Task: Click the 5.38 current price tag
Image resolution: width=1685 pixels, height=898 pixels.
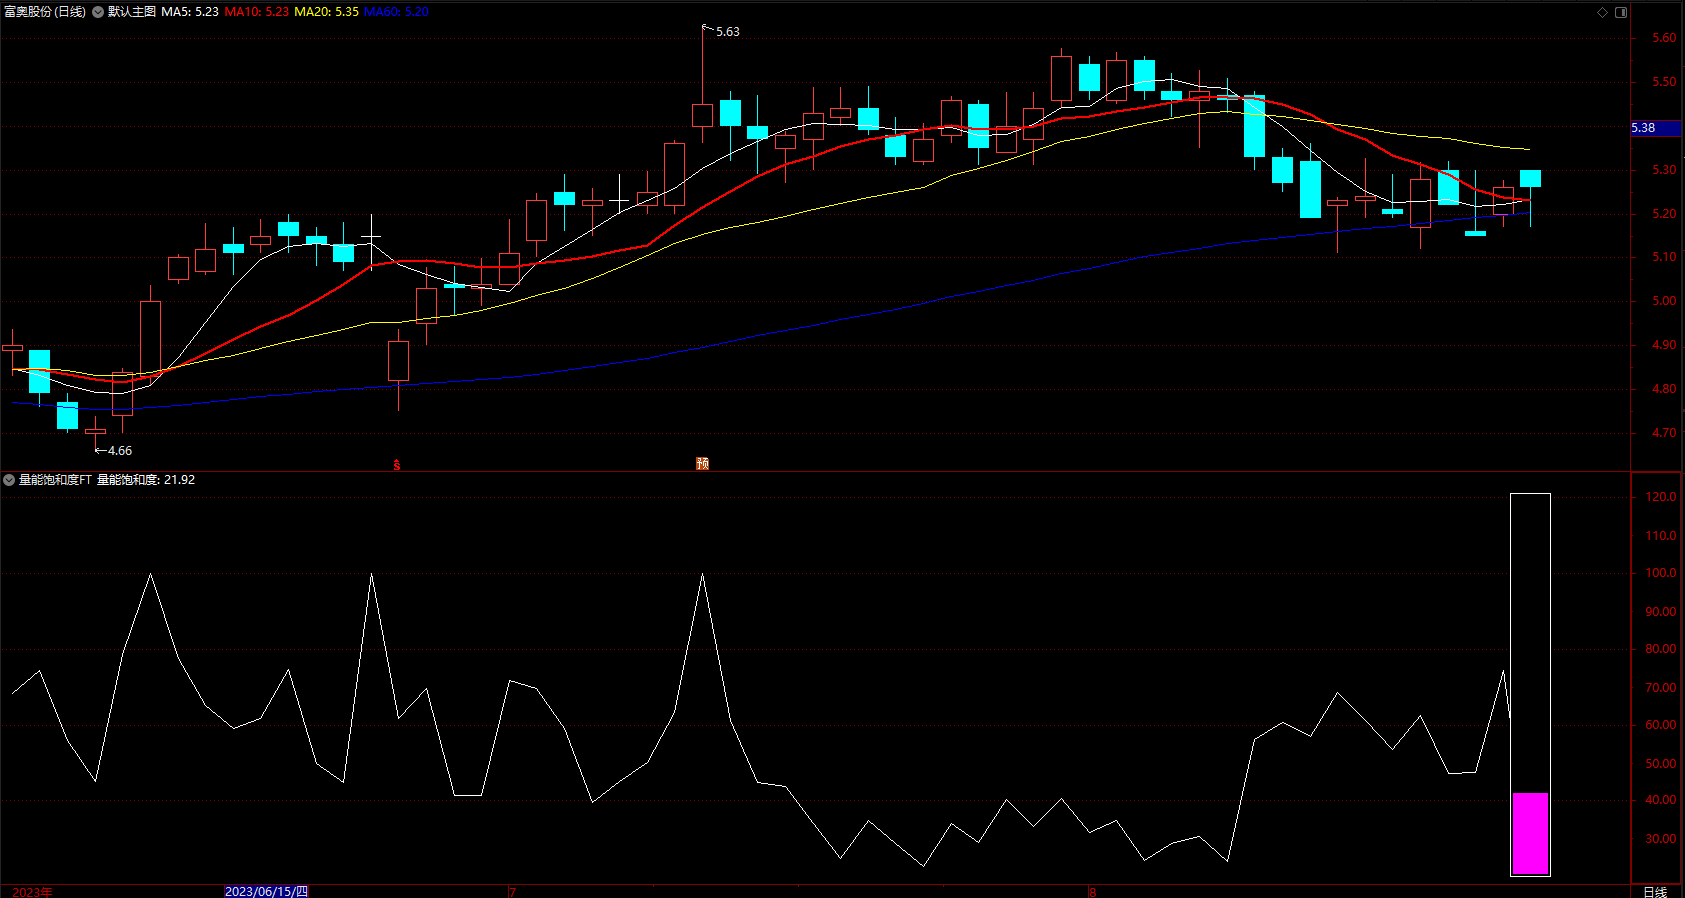Action: 1655,128
